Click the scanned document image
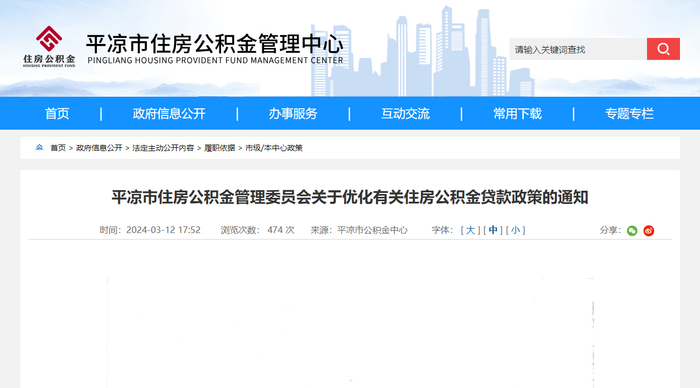 coord(350,332)
